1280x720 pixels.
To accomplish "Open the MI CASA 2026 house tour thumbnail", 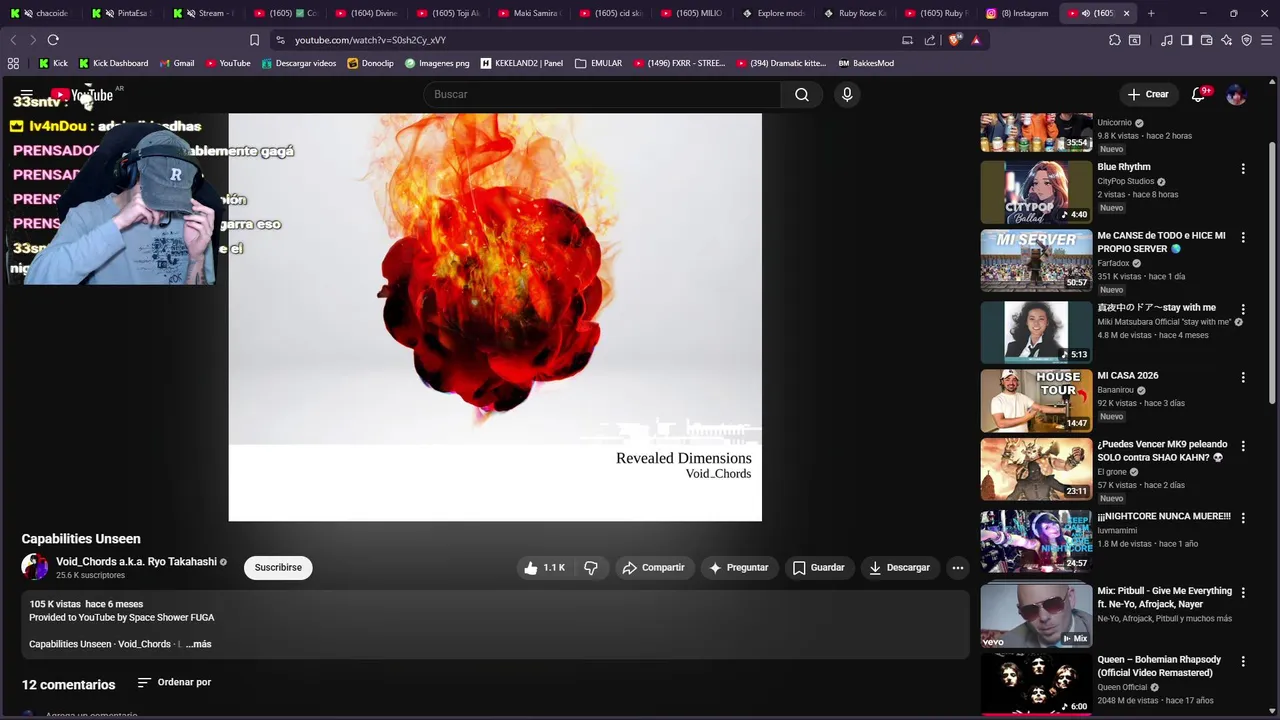I will coord(1036,401).
